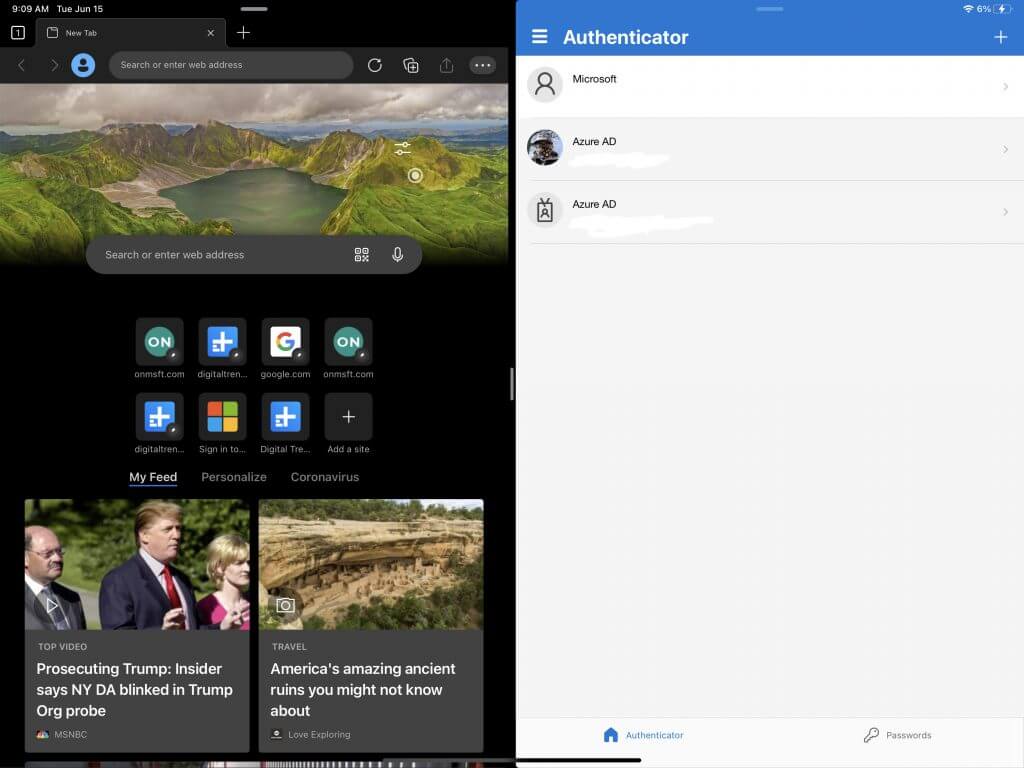Open the ancient ruins photo thumbnail
1024x768 pixels.
coord(371,564)
